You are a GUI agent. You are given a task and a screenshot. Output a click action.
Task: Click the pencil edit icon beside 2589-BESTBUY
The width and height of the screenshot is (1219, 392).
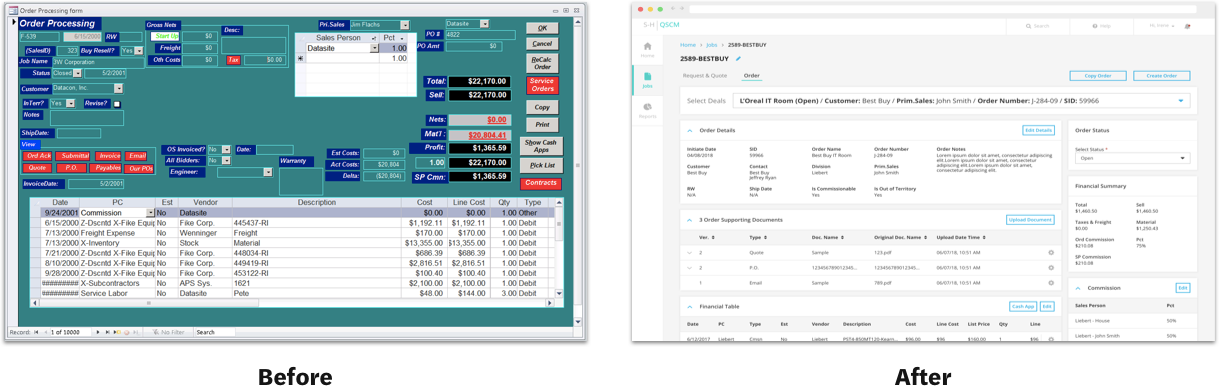point(739,59)
